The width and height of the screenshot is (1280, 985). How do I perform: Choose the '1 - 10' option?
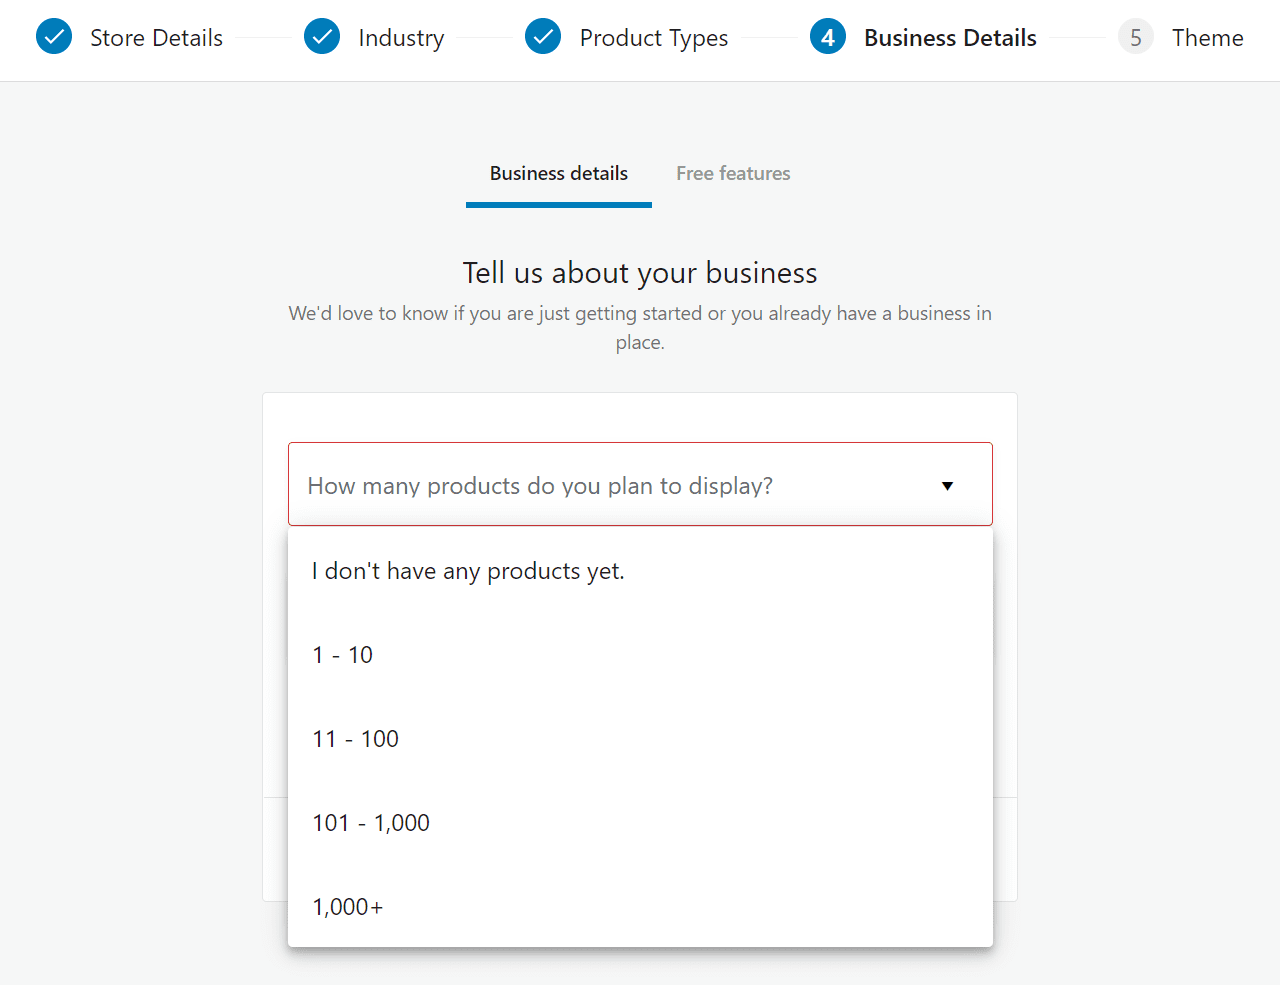[x=343, y=654]
